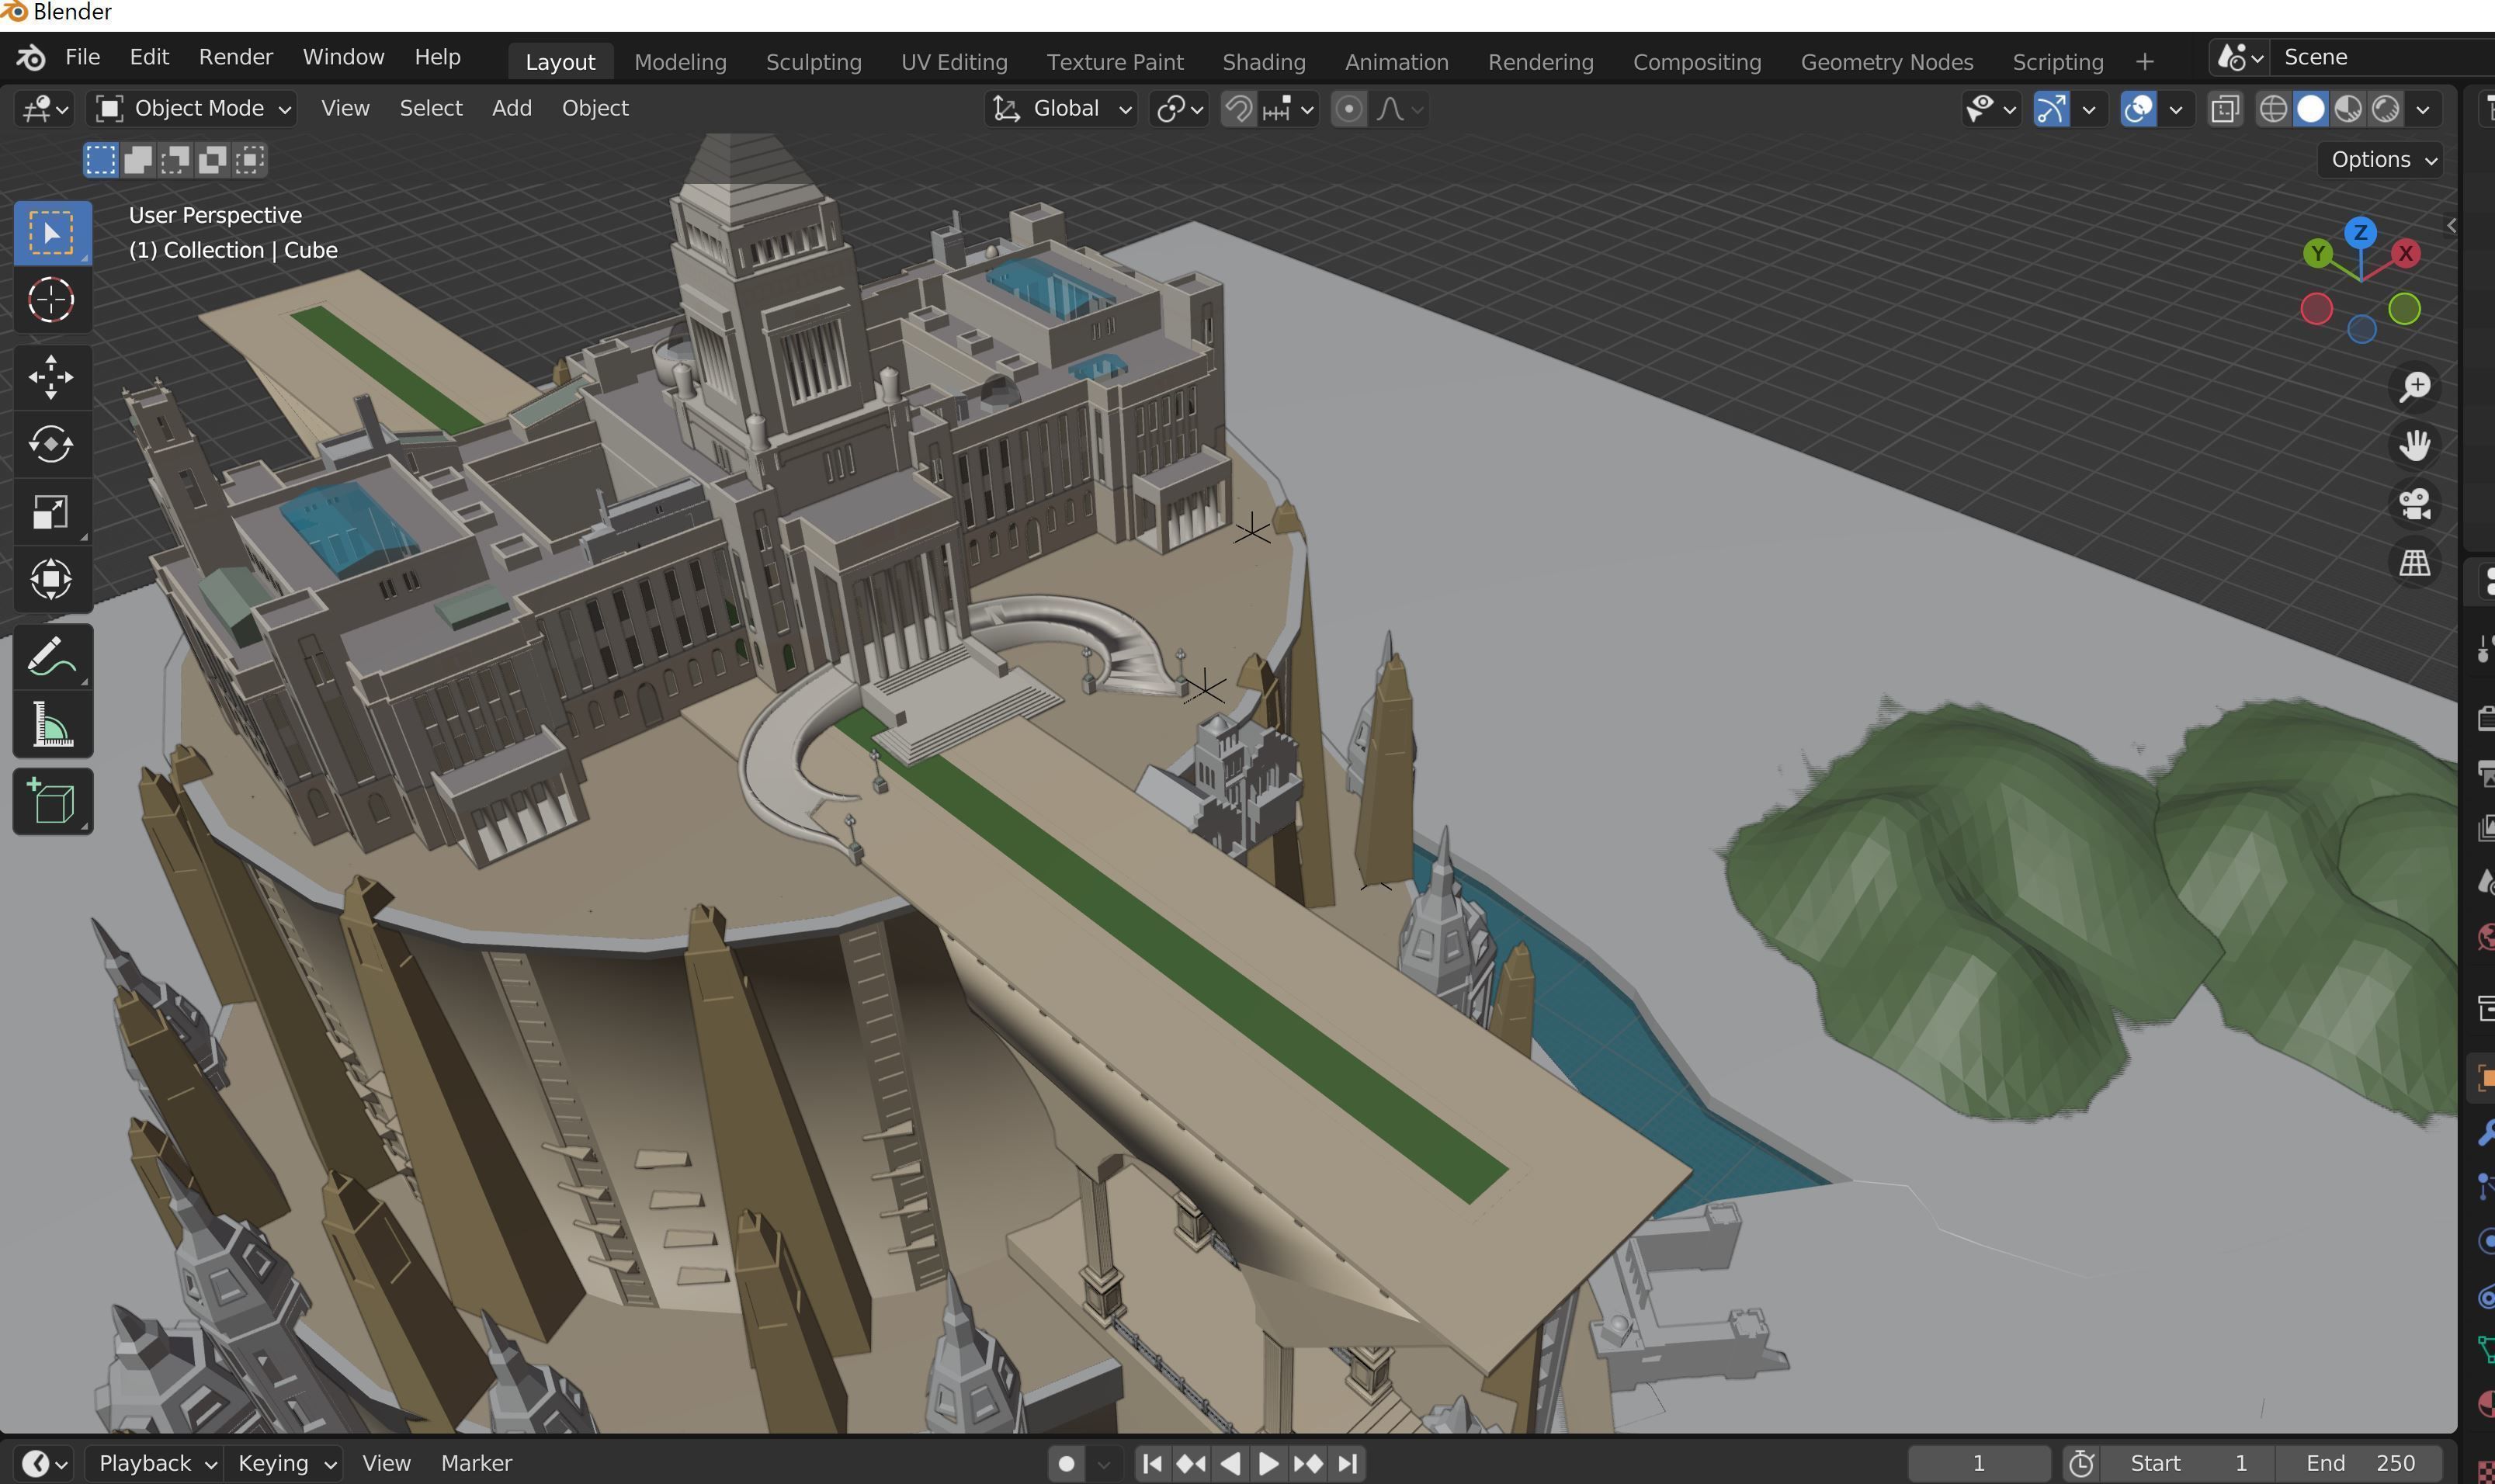Open the timeline Marker menu
2495x1484 pixels.
477,1464
